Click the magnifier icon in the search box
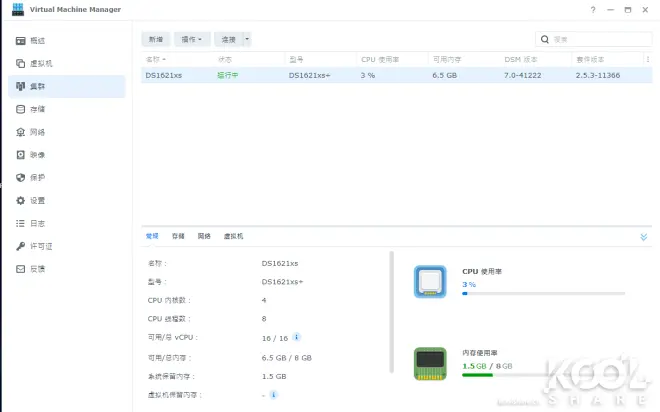Screen dimensions: 660x412 point(545,39)
